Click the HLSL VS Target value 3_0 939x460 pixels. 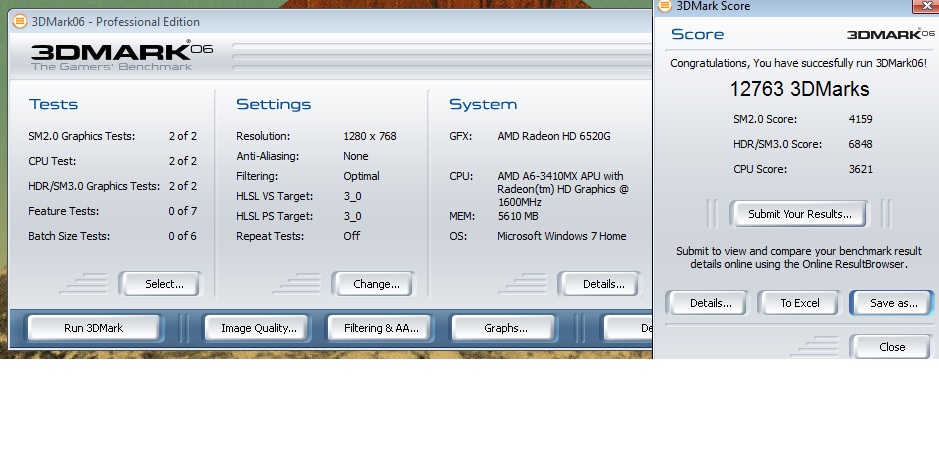point(352,196)
